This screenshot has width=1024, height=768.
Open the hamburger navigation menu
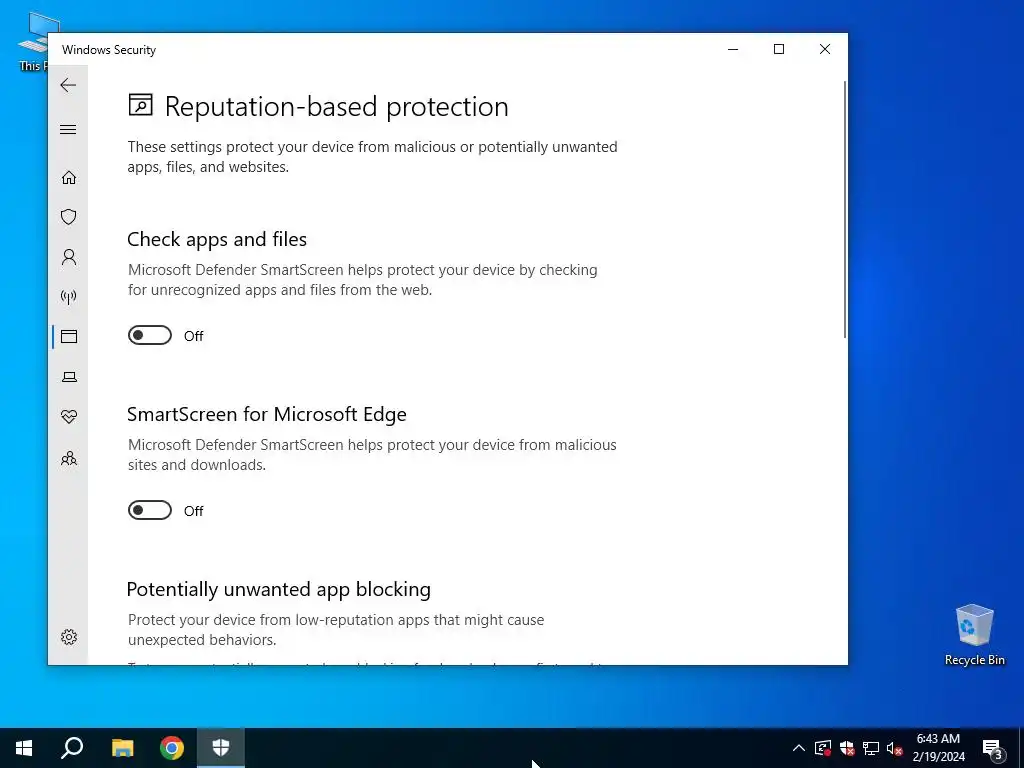(x=68, y=129)
